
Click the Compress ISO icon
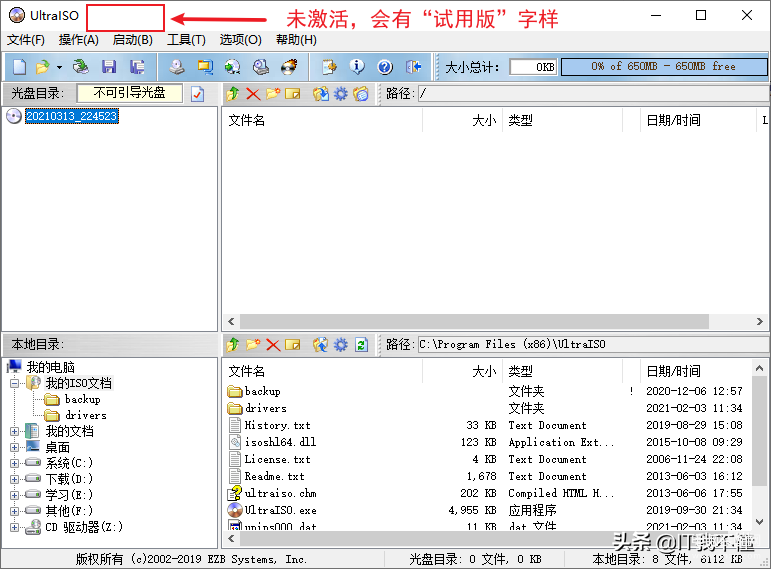click(205, 66)
